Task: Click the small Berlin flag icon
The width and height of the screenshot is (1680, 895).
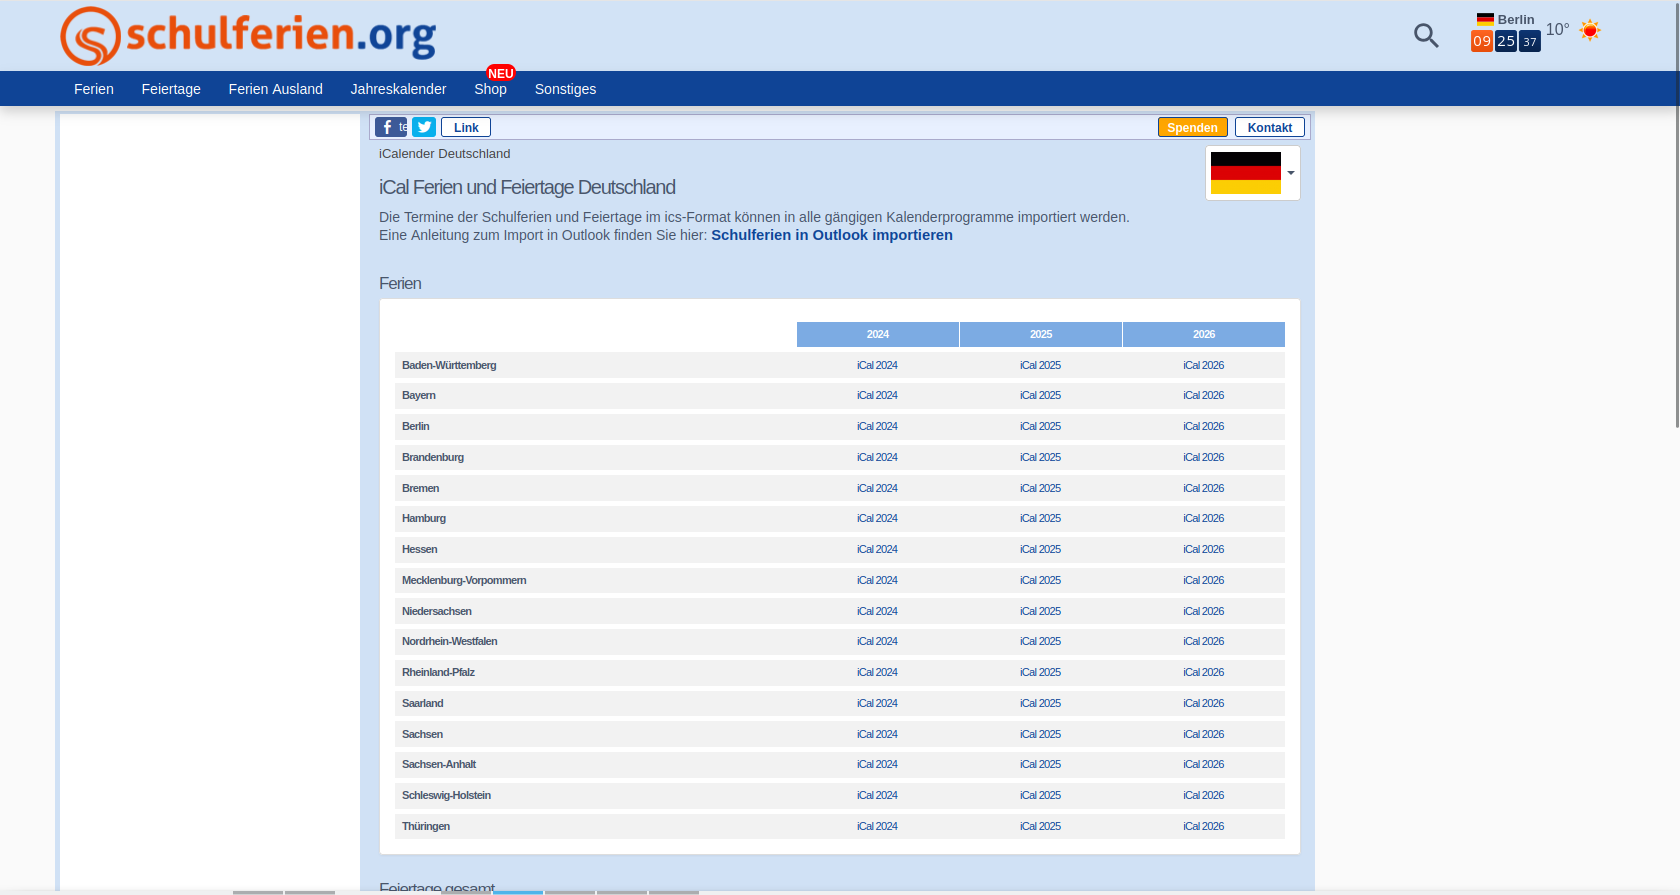Action: pos(1485,19)
